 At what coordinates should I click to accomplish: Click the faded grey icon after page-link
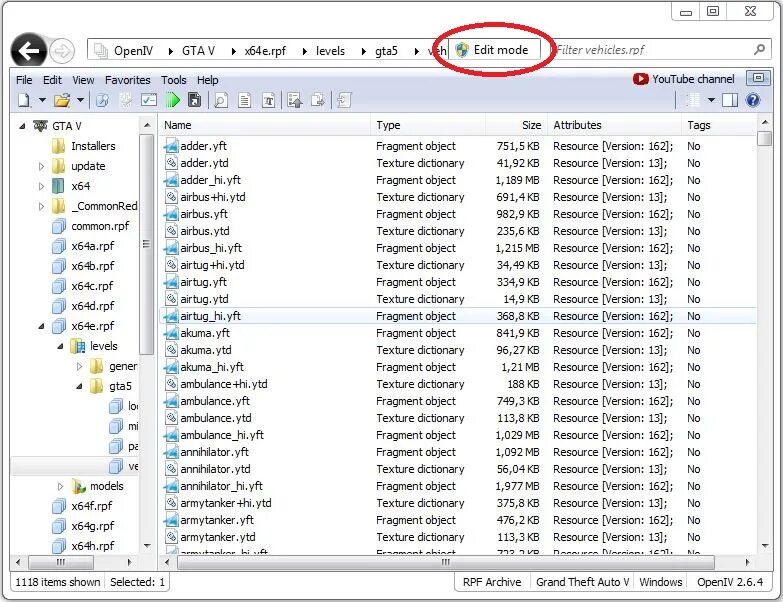coord(125,100)
